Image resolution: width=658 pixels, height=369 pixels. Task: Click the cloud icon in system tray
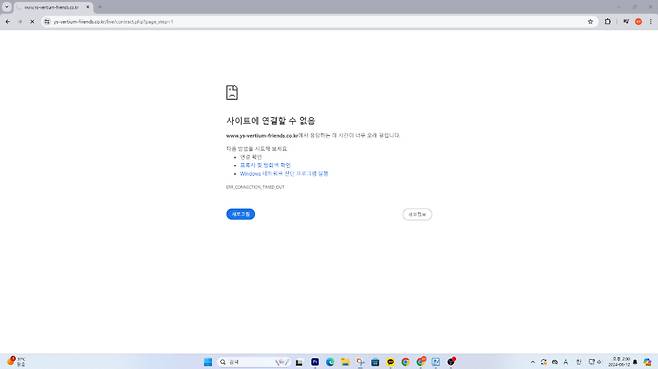[555, 362]
